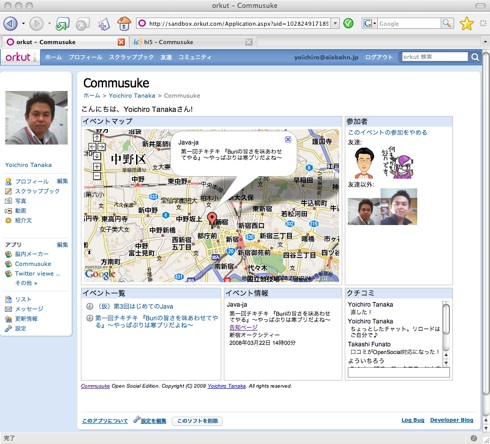490x444 pixels.
Task: Click the browser URL address field
Action: 238,23
